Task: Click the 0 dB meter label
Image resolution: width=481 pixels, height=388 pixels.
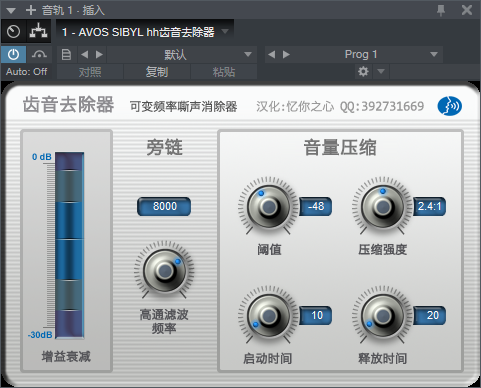Action: tap(42, 157)
